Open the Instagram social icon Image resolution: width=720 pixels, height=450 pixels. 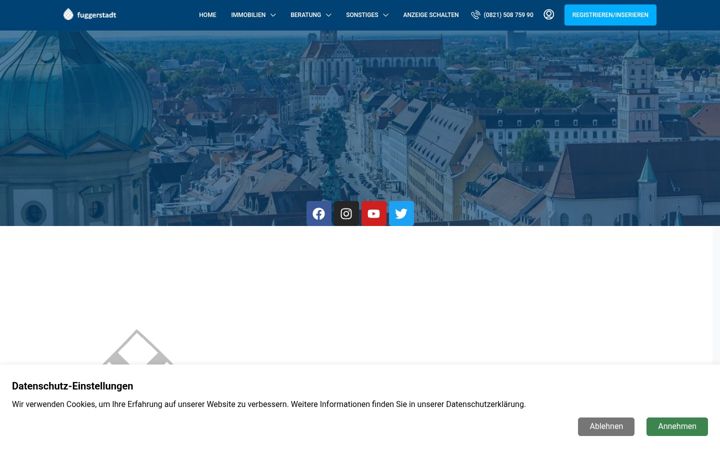click(x=346, y=214)
